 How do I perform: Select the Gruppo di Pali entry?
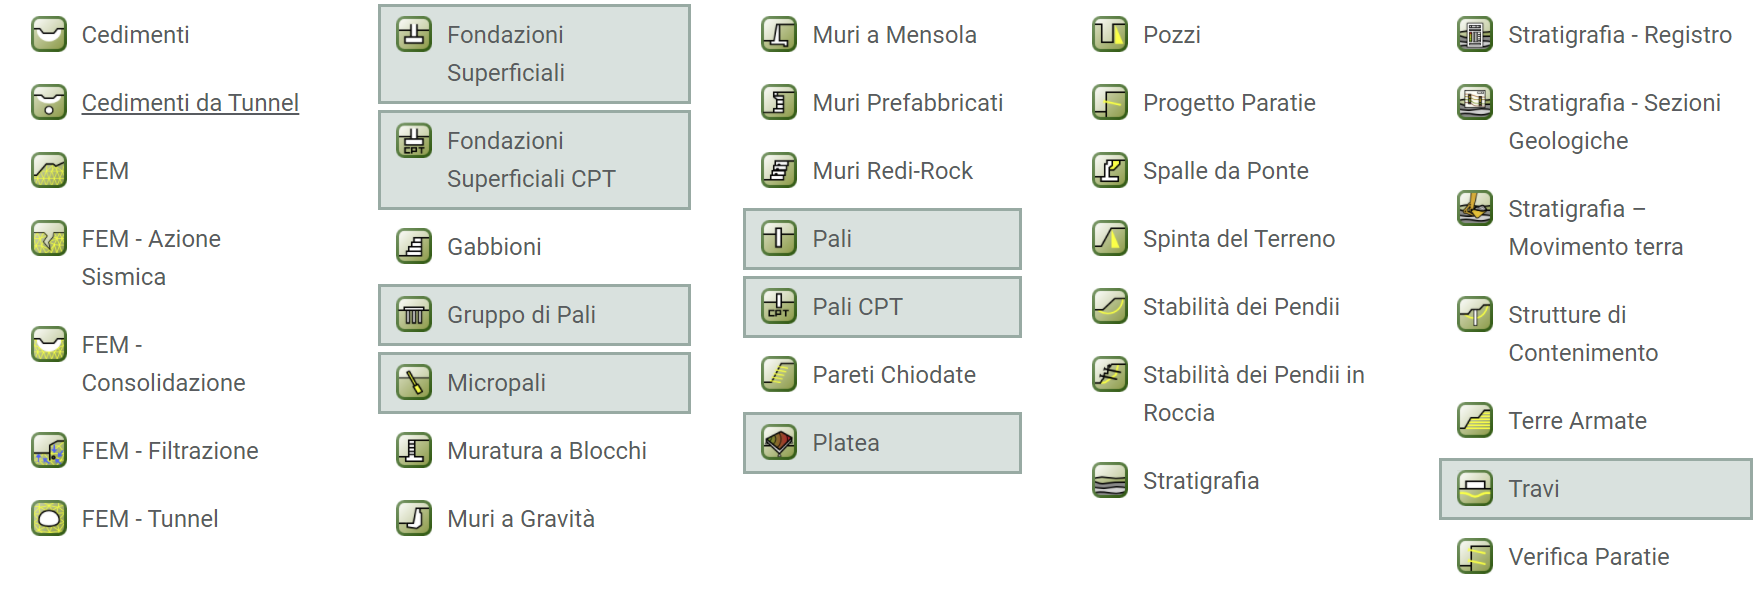[534, 315]
